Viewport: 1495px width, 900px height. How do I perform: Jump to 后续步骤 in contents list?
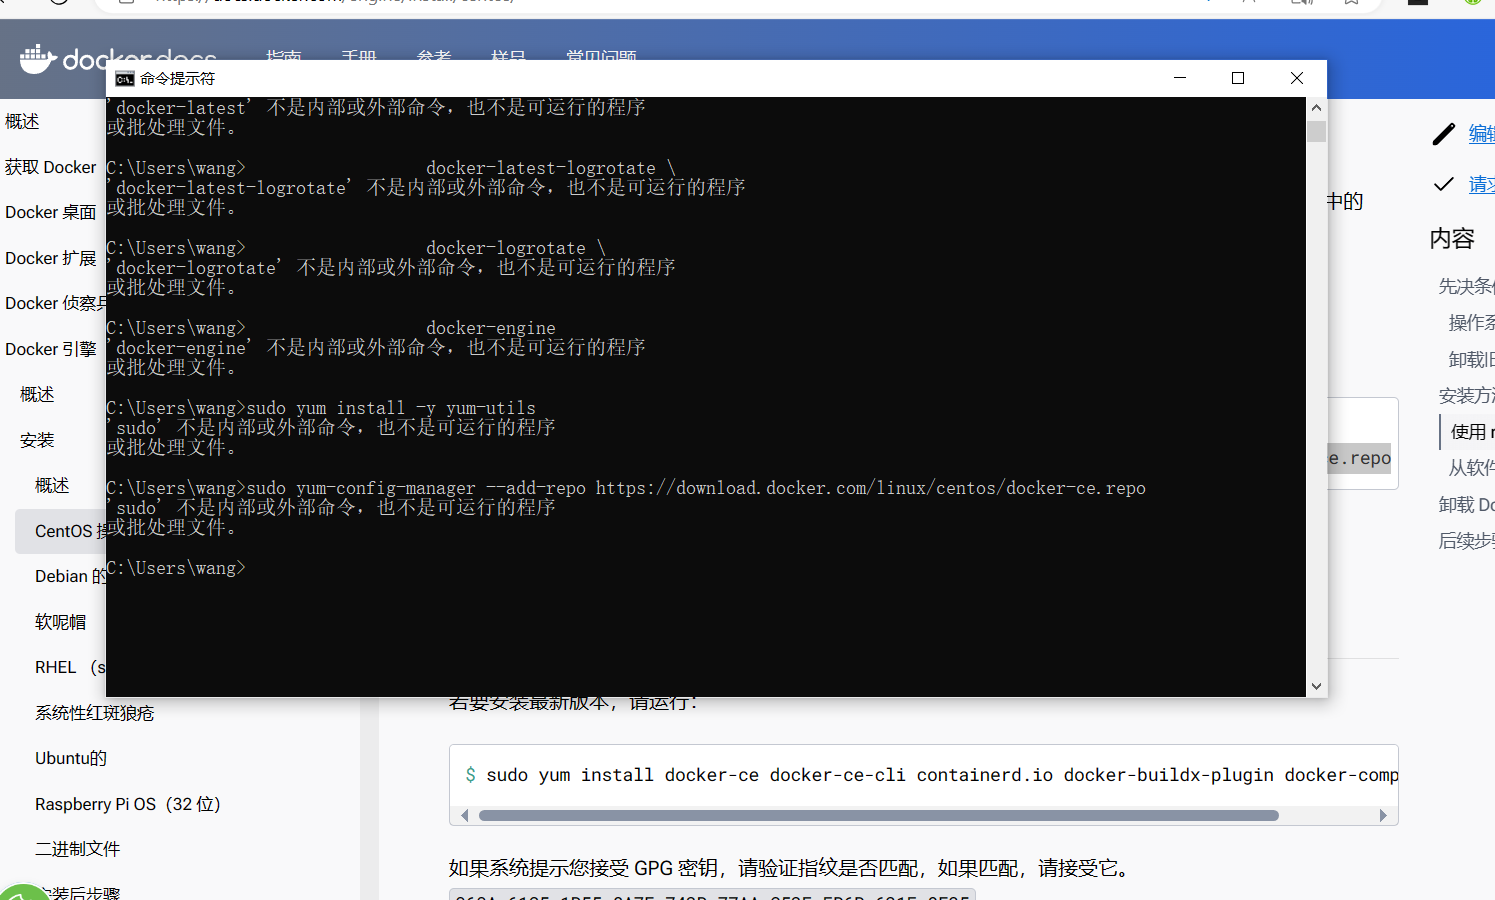(x=1466, y=540)
